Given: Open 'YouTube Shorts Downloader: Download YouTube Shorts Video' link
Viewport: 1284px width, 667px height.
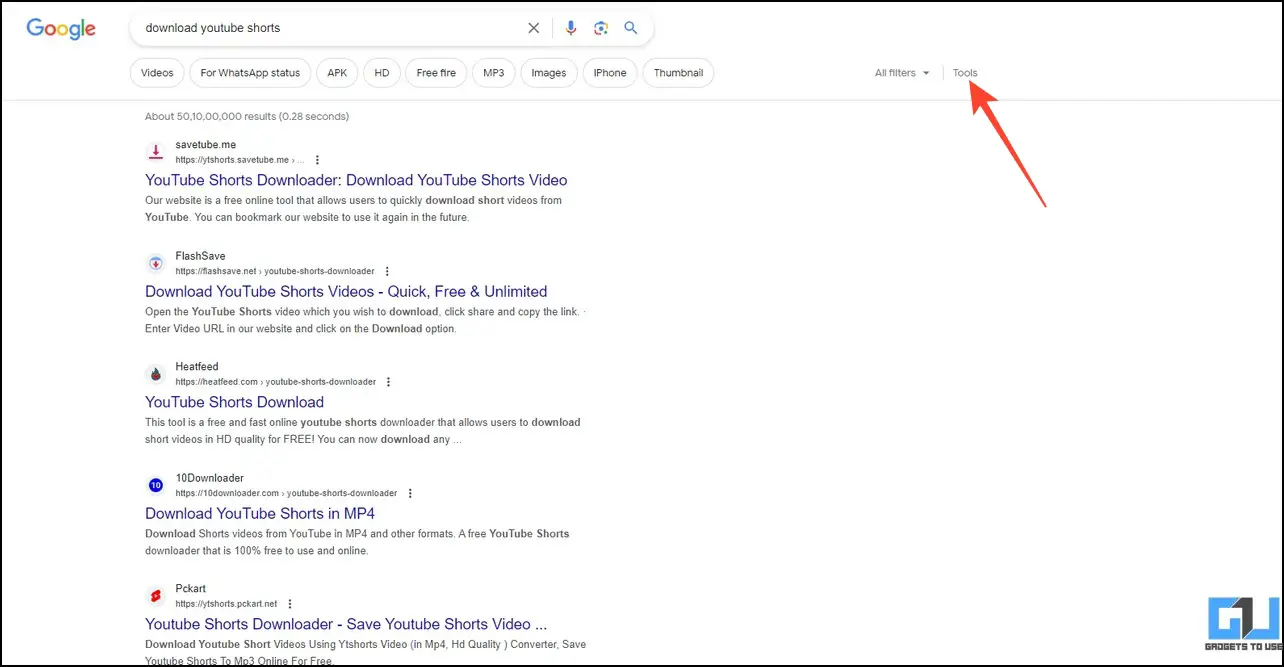Looking at the screenshot, I should point(356,180).
